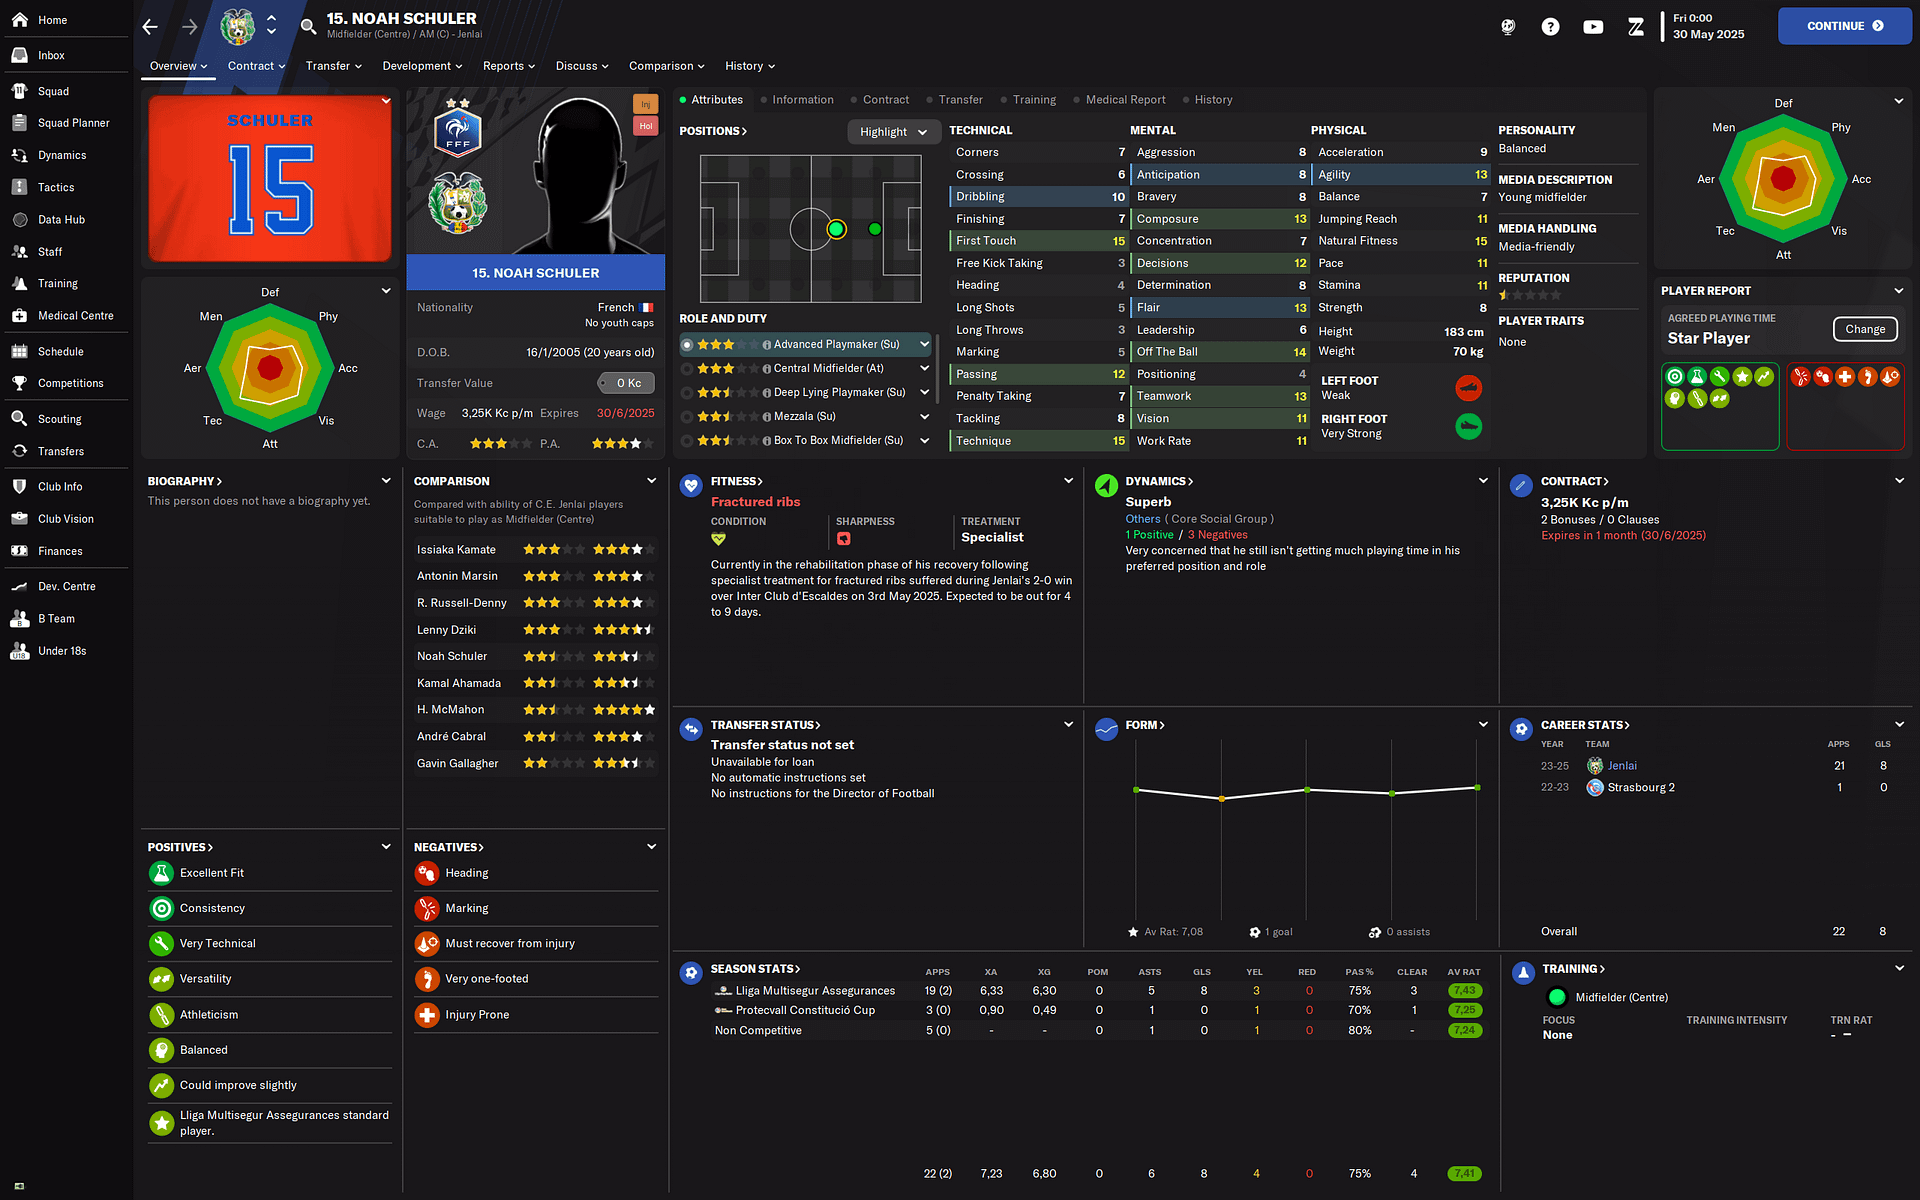Open the Scouting sidebar icon
Screen dimensions: 1920x1200
click(19, 419)
